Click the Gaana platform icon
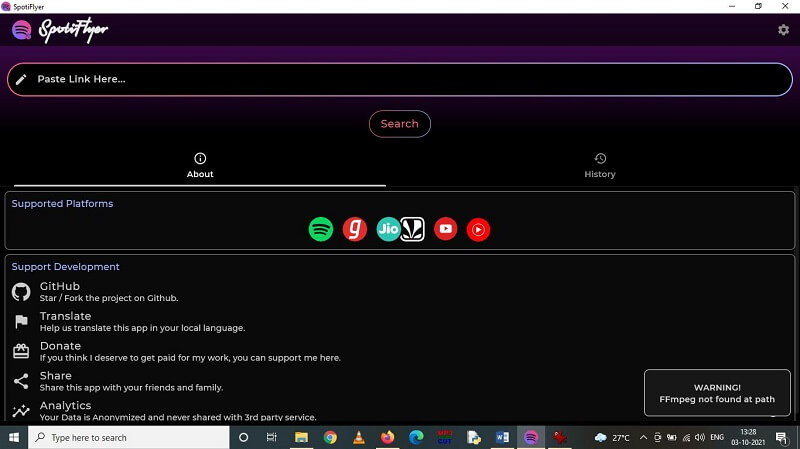This screenshot has height=449, width=800. 355,229
